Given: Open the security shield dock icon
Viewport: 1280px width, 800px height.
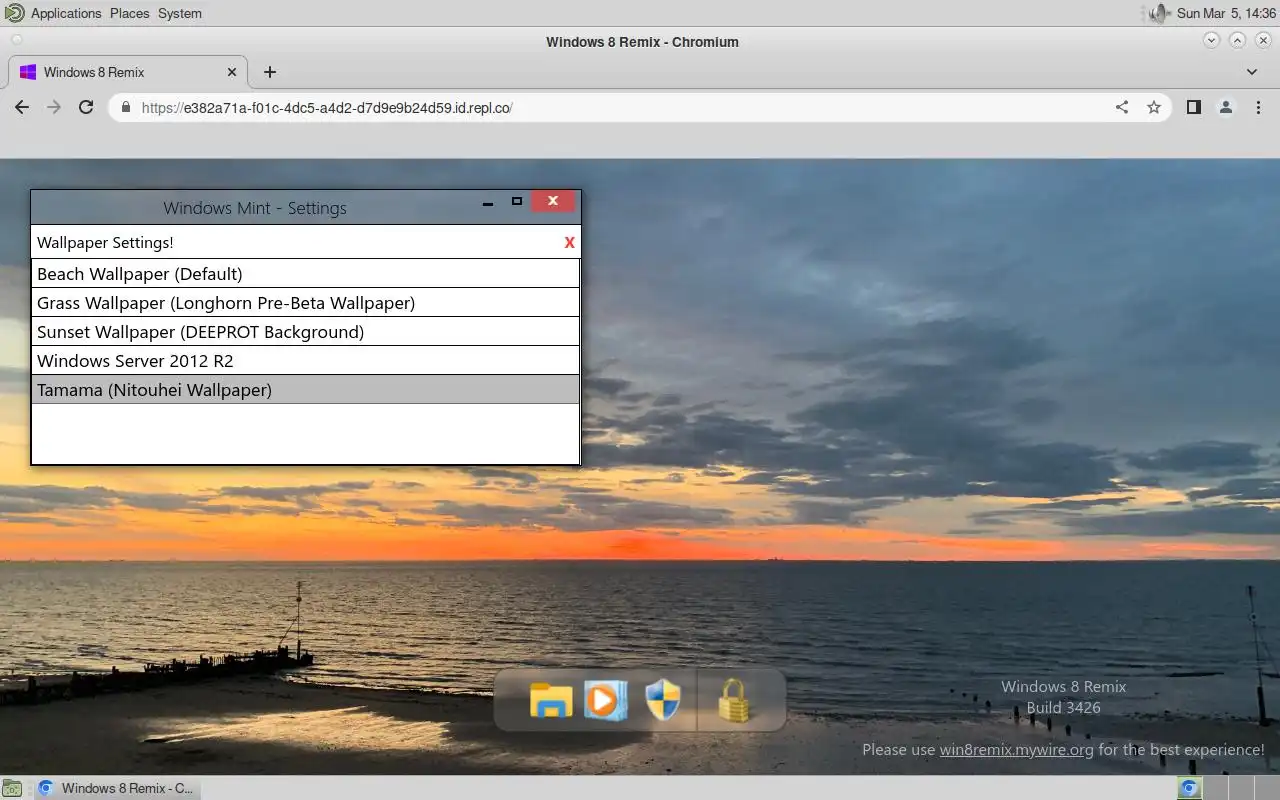Looking at the screenshot, I should tap(663, 700).
